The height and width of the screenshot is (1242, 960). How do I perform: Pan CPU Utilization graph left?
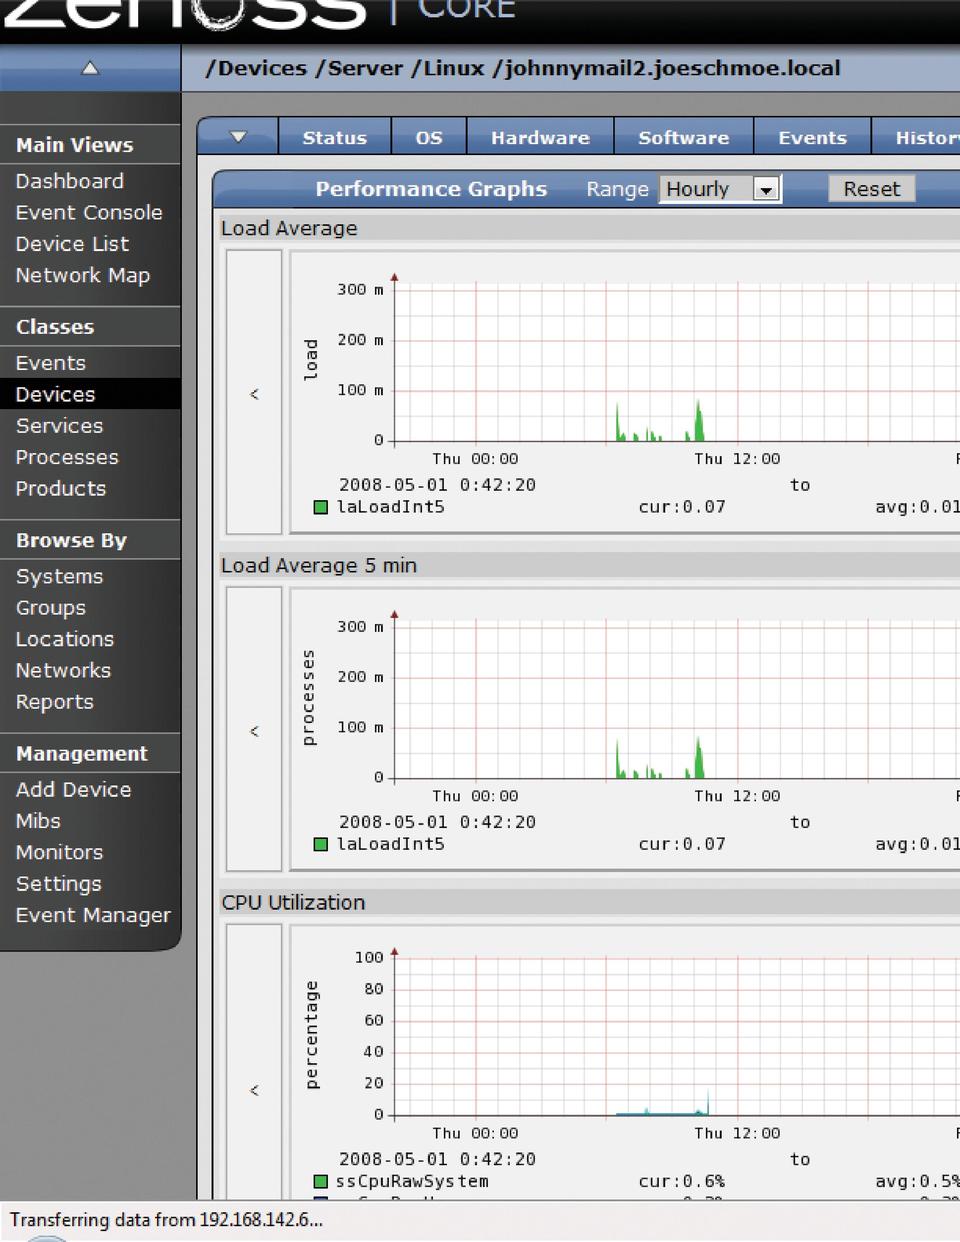[x=254, y=1090]
